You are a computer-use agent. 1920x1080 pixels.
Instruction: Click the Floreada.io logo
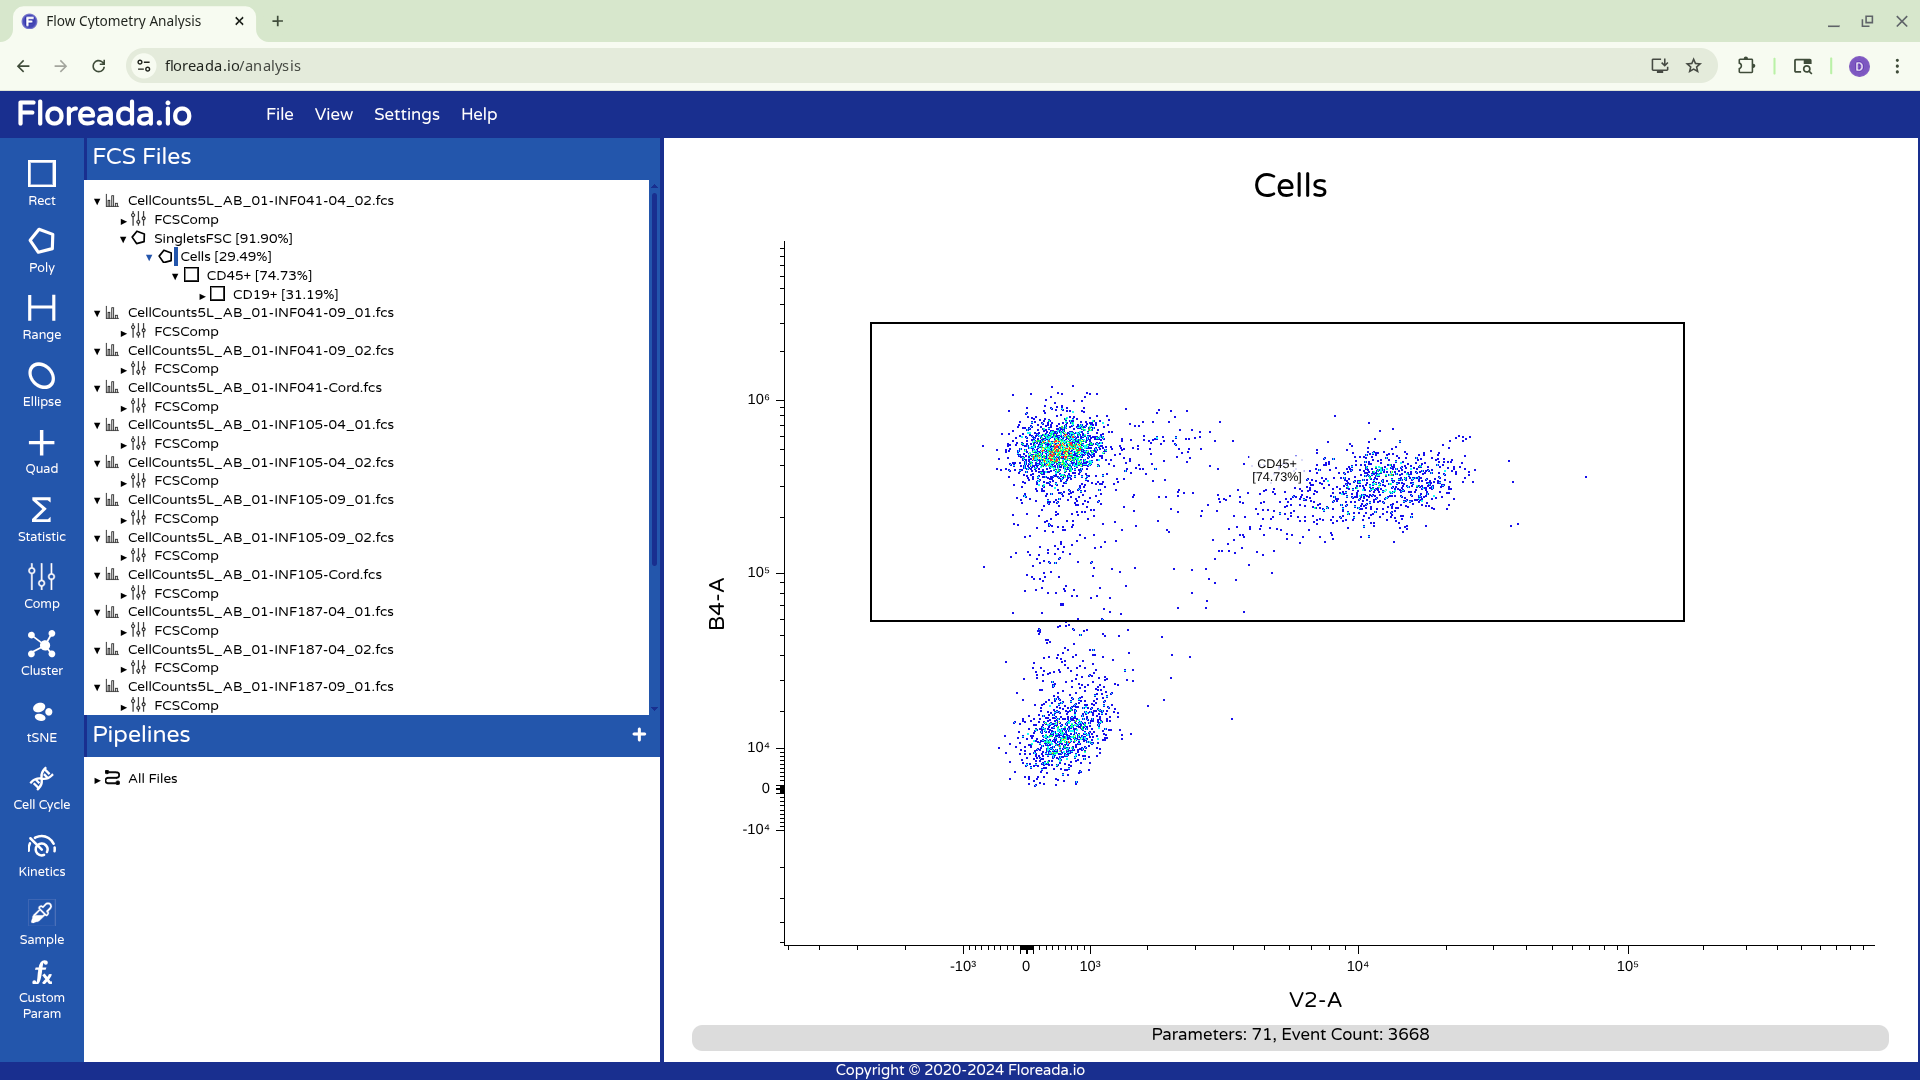coord(104,114)
